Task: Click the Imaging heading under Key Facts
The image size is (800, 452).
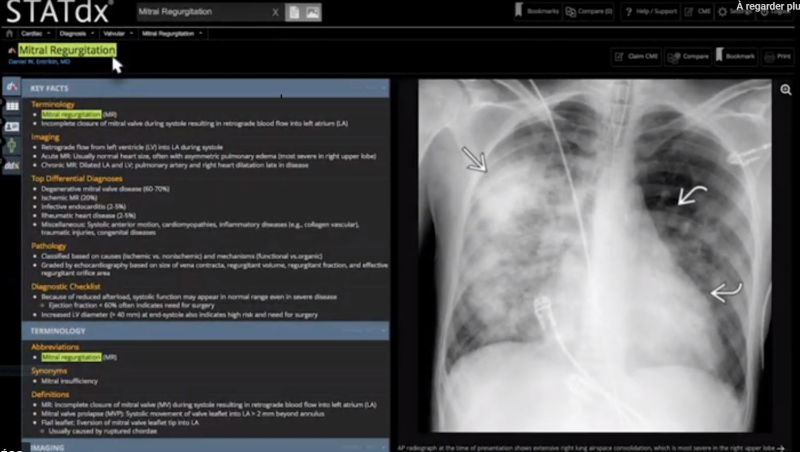Action: [x=45, y=137]
